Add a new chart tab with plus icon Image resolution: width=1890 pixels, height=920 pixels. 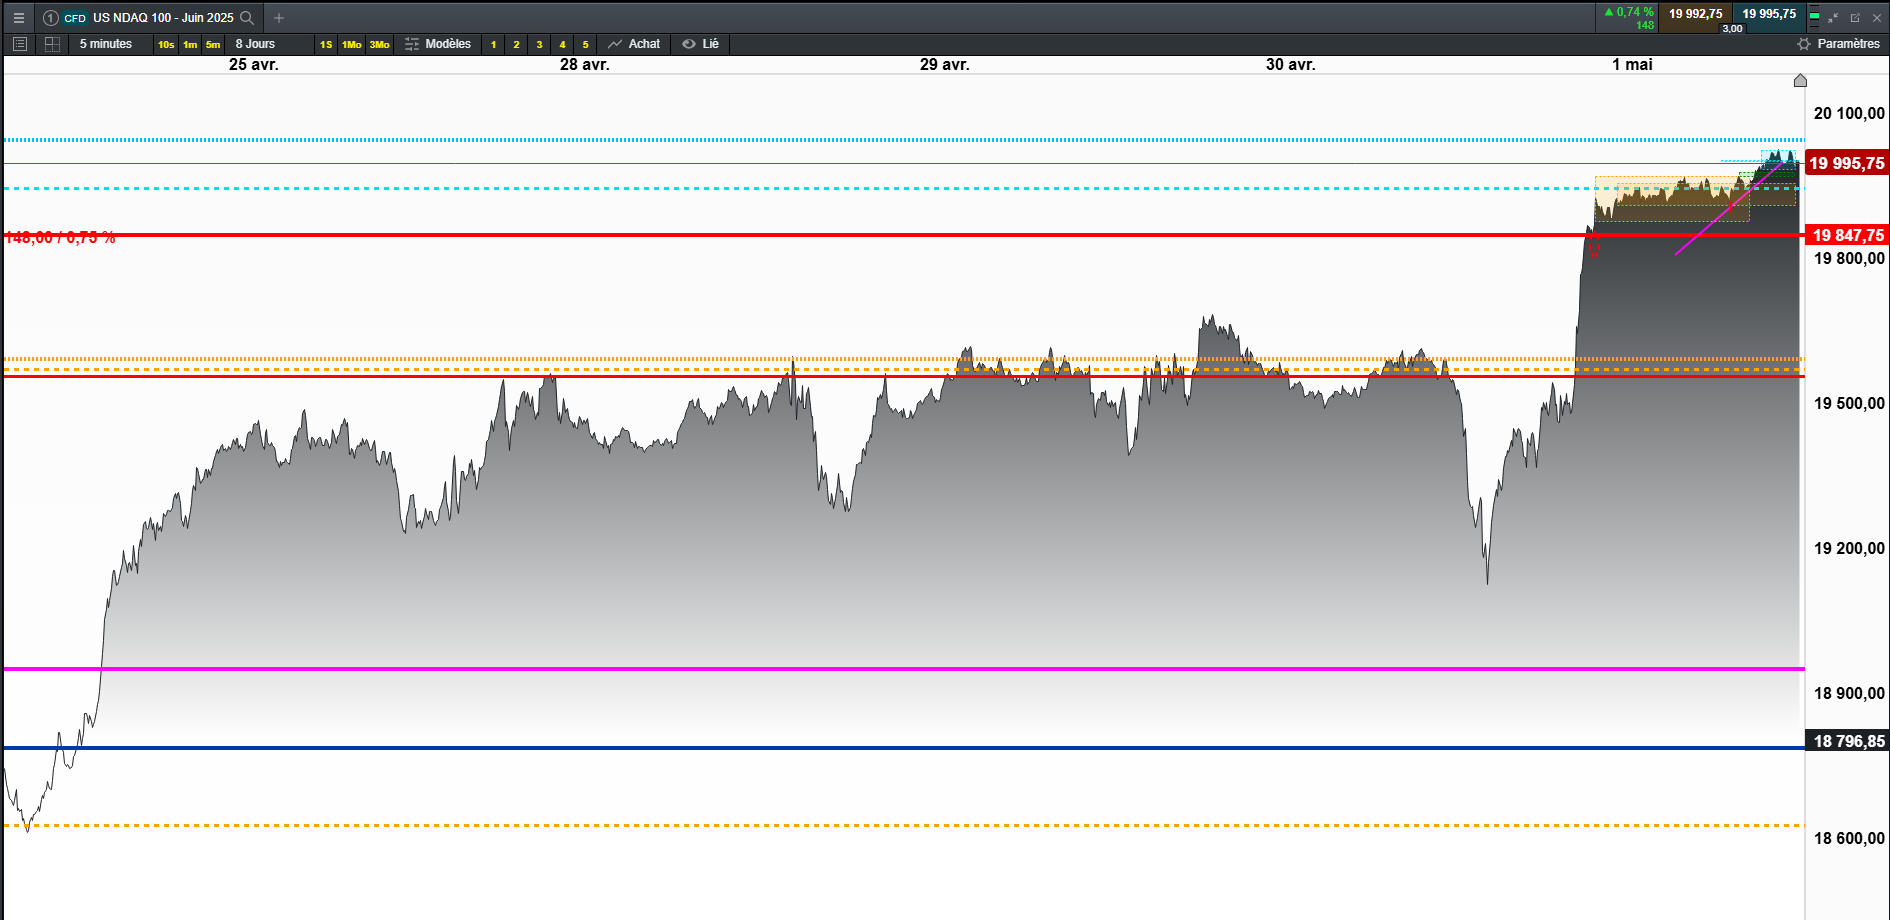point(279,18)
